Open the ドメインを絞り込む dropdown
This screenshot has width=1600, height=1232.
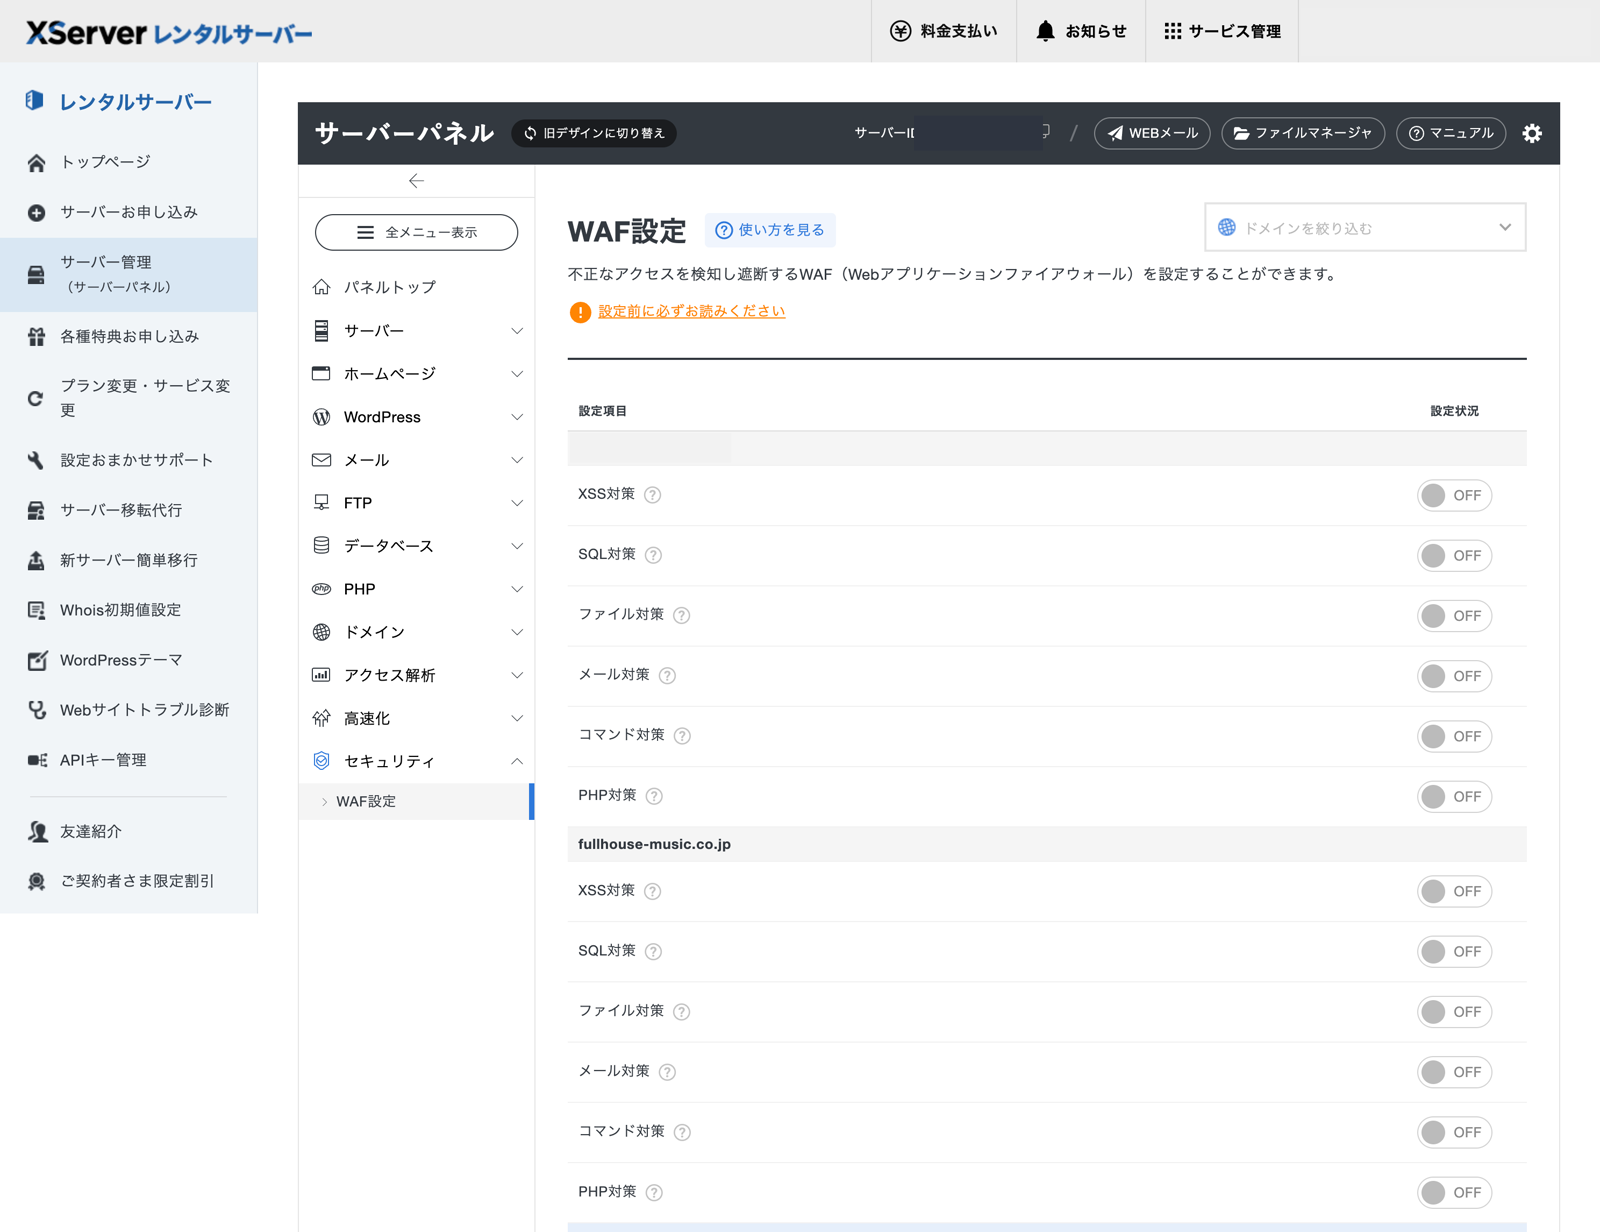pyautogui.click(x=1365, y=228)
